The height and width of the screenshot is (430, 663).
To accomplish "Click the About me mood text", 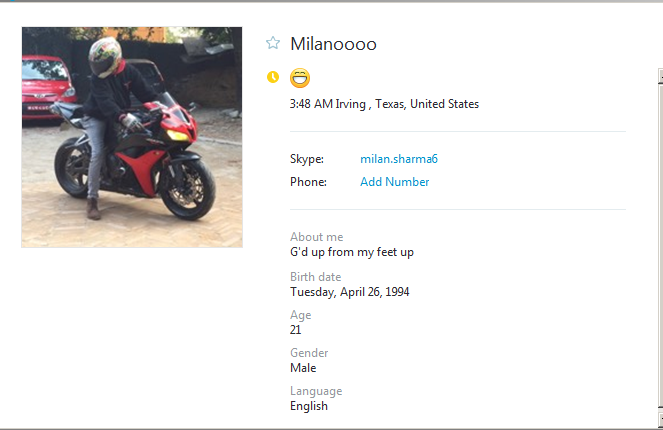I will [x=351, y=252].
